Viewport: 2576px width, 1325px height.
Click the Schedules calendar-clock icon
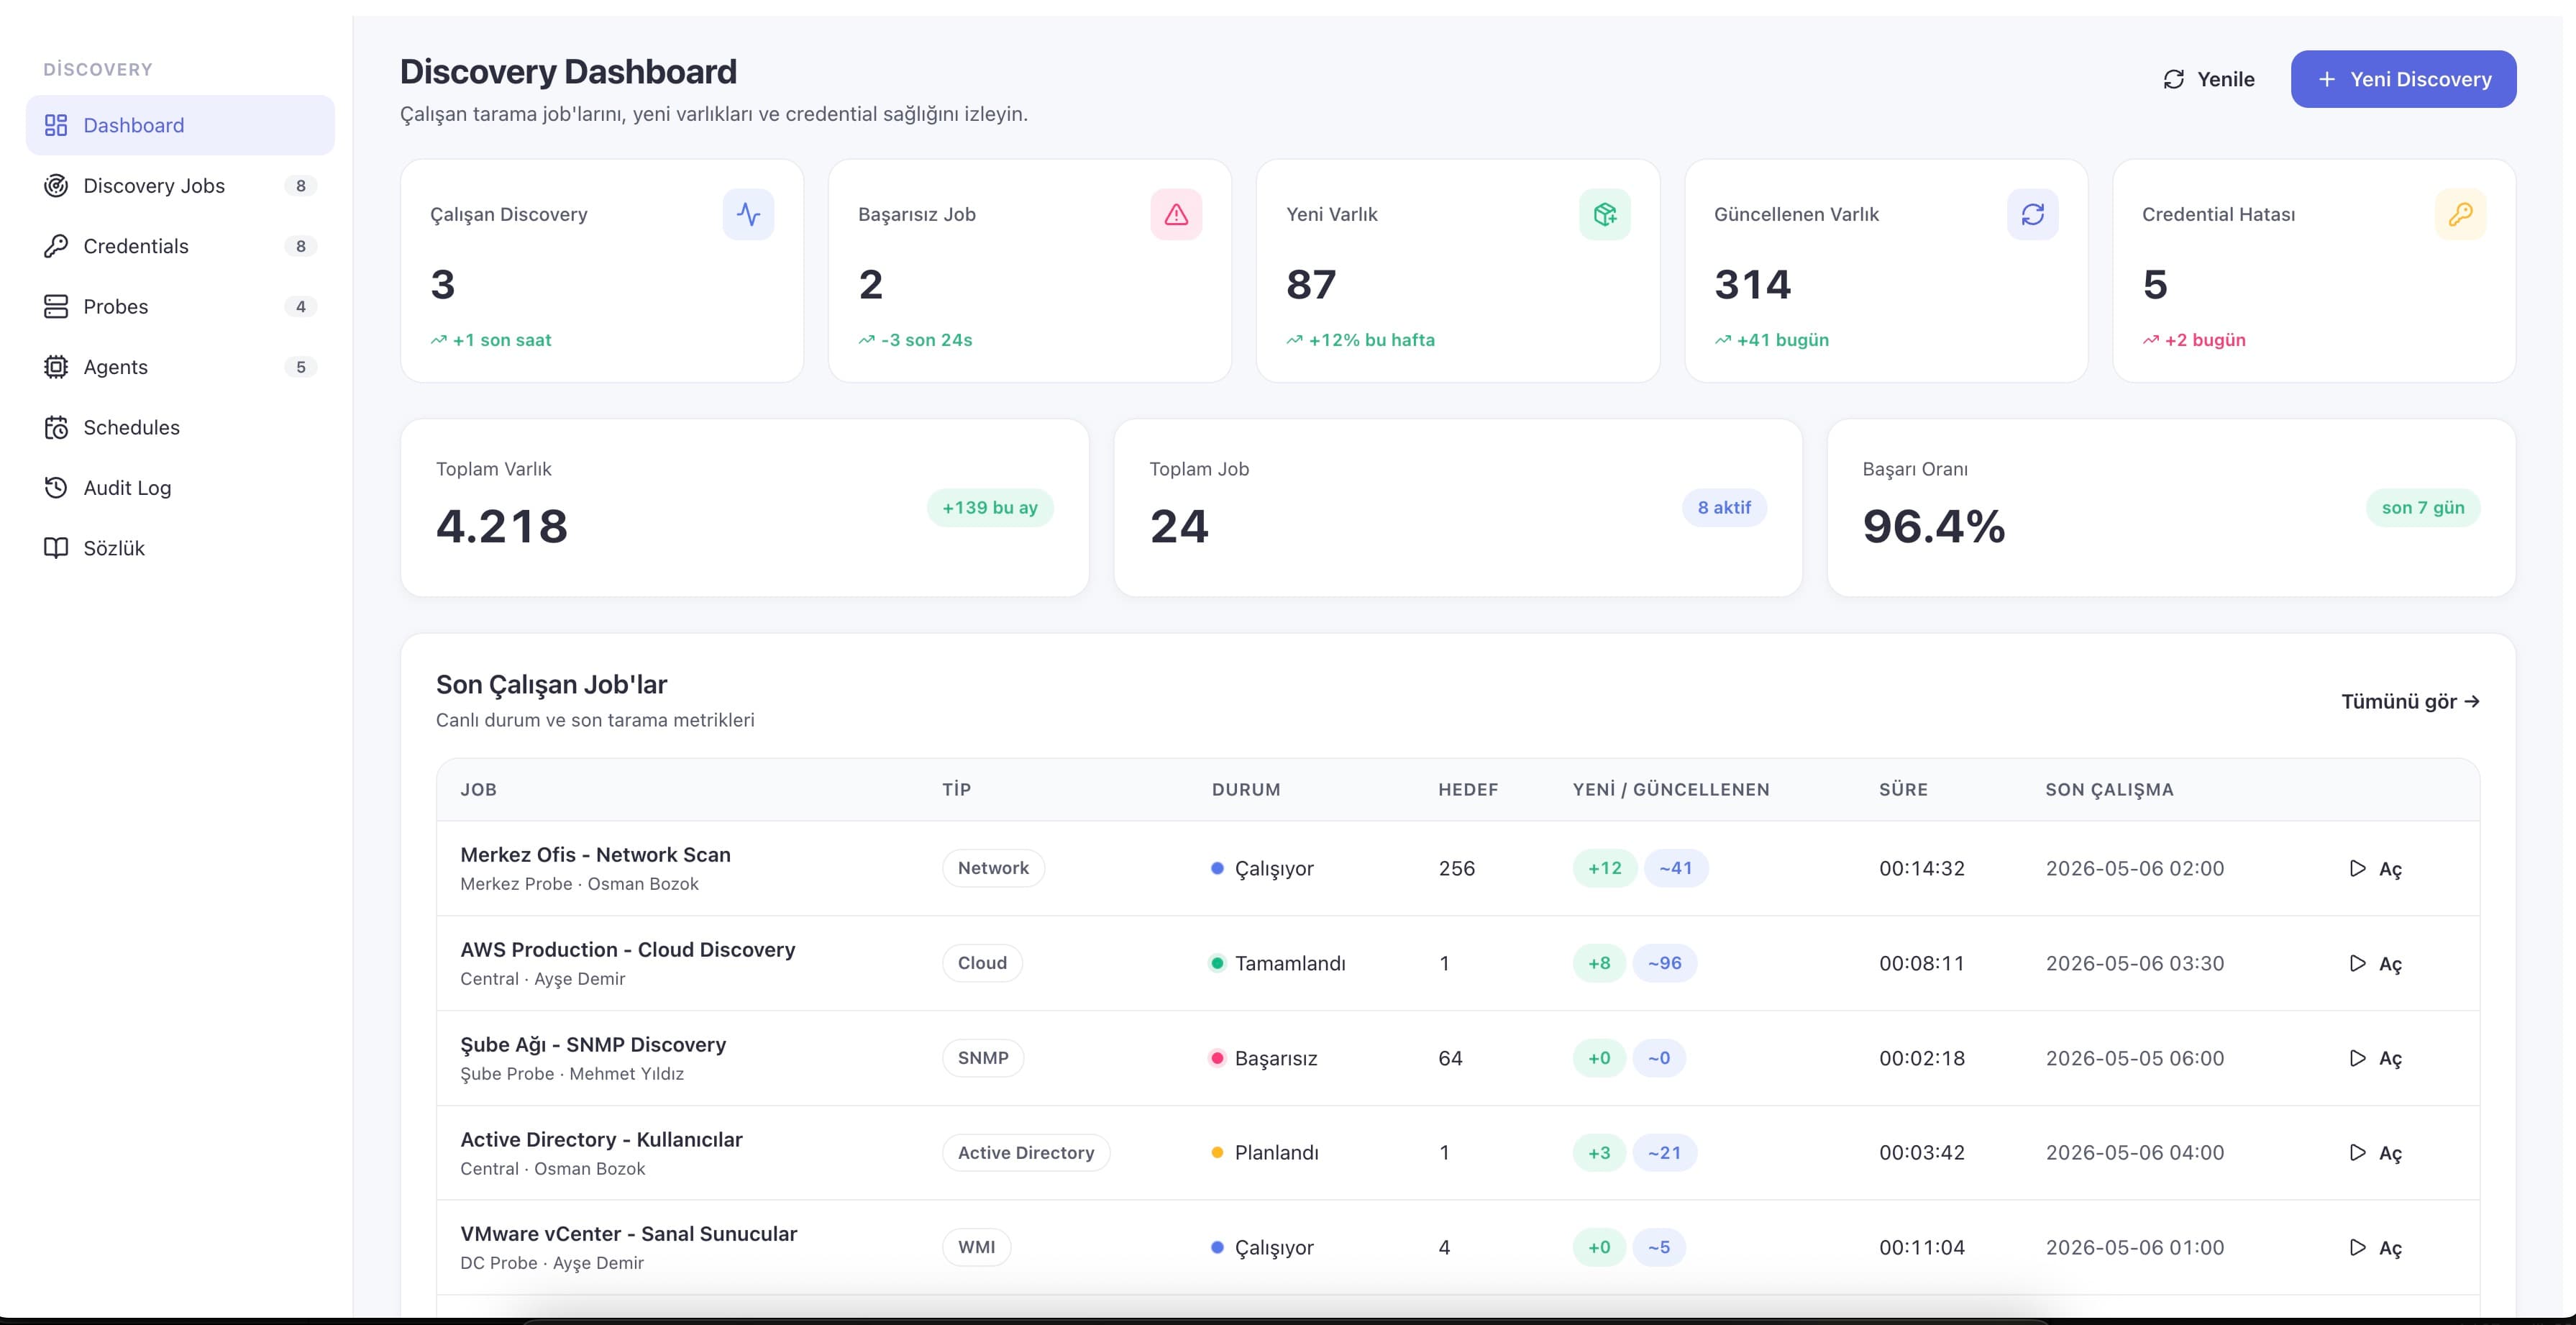pyautogui.click(x=56, y=428)
